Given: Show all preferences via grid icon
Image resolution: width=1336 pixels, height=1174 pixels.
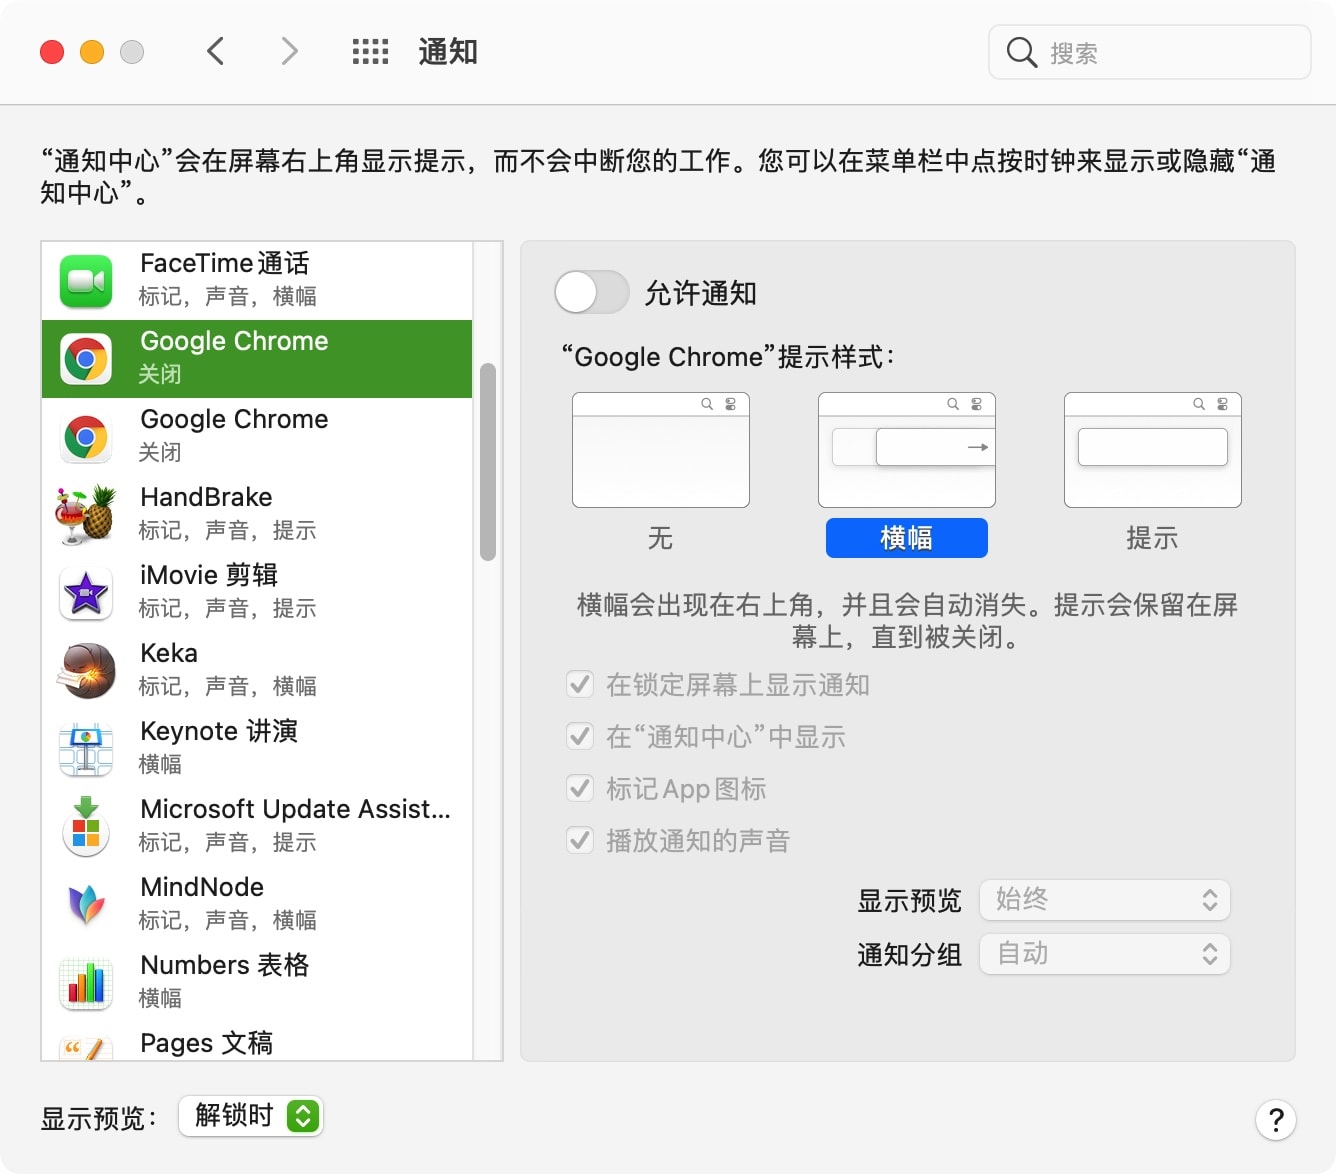Looking at the screenshot, I should pyautogui.click(x=370, y=52).
